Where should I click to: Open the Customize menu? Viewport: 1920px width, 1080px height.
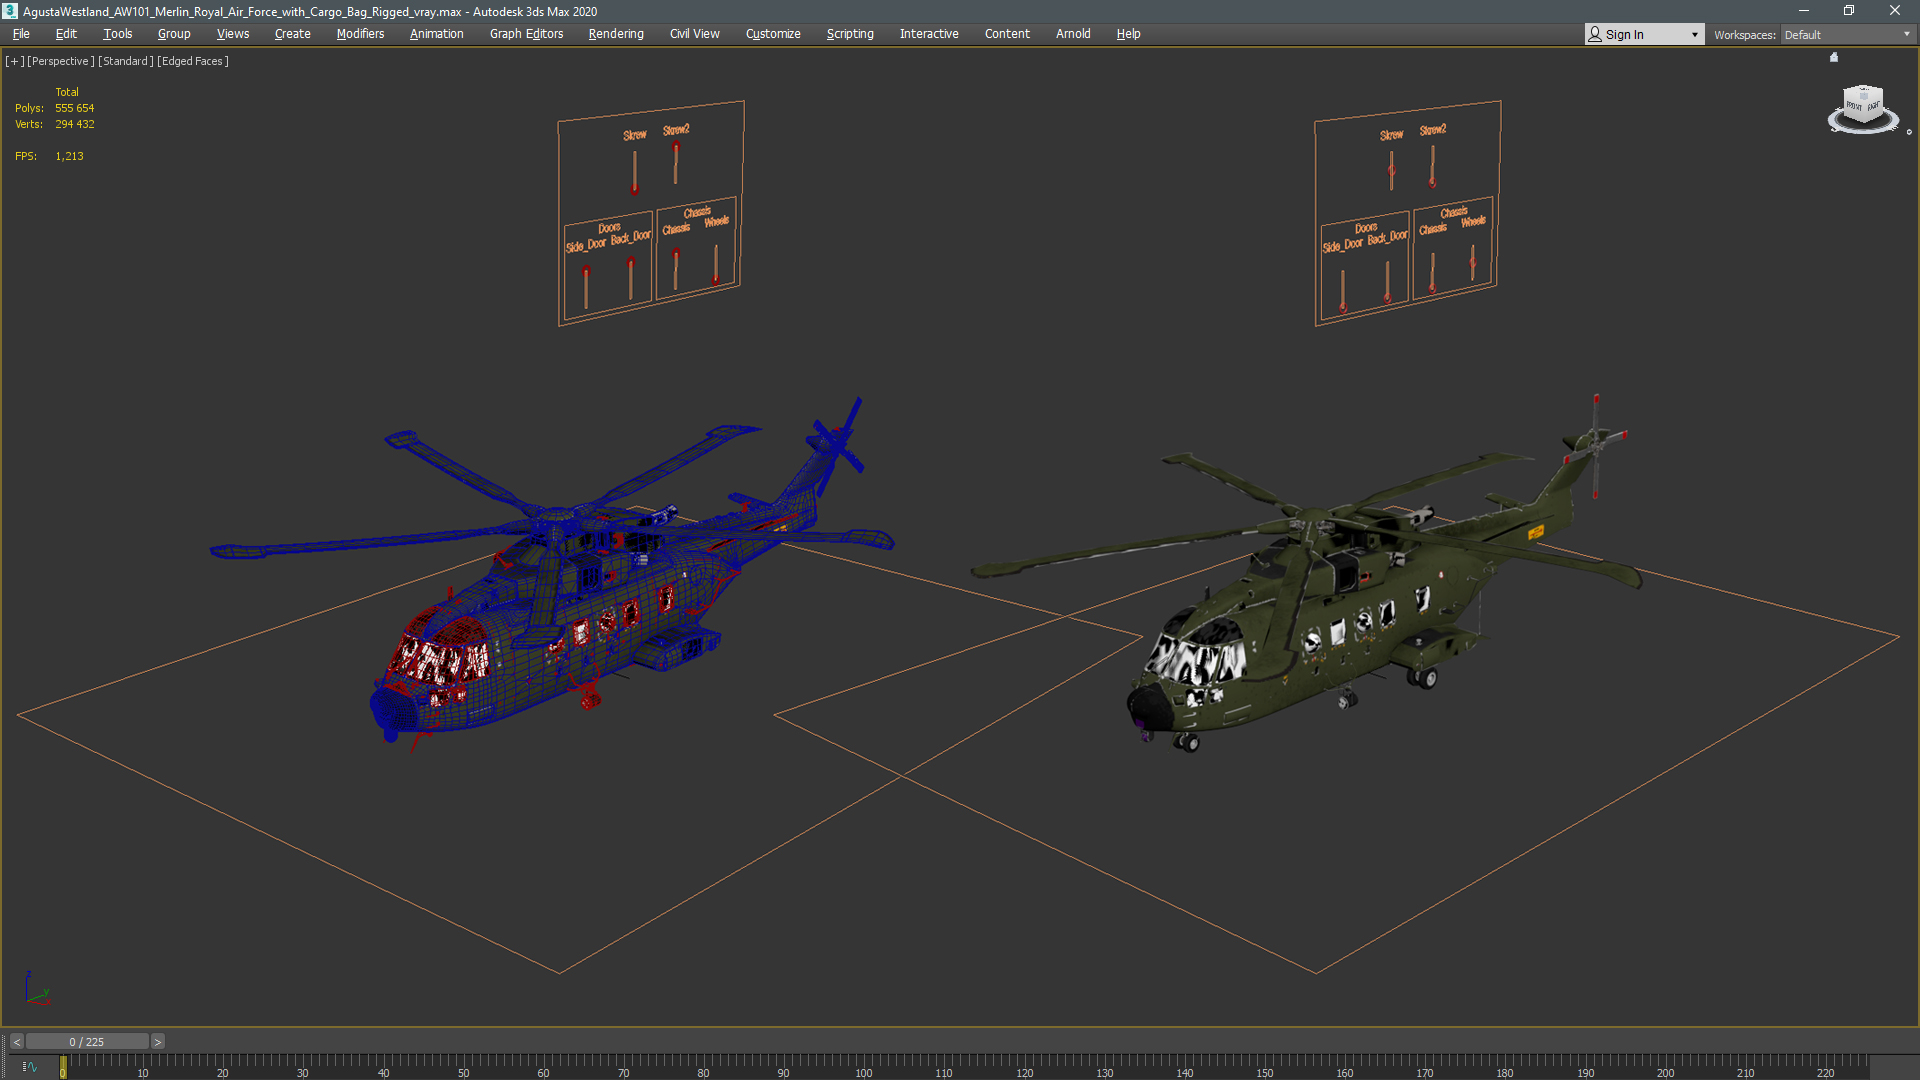[773, 34]
